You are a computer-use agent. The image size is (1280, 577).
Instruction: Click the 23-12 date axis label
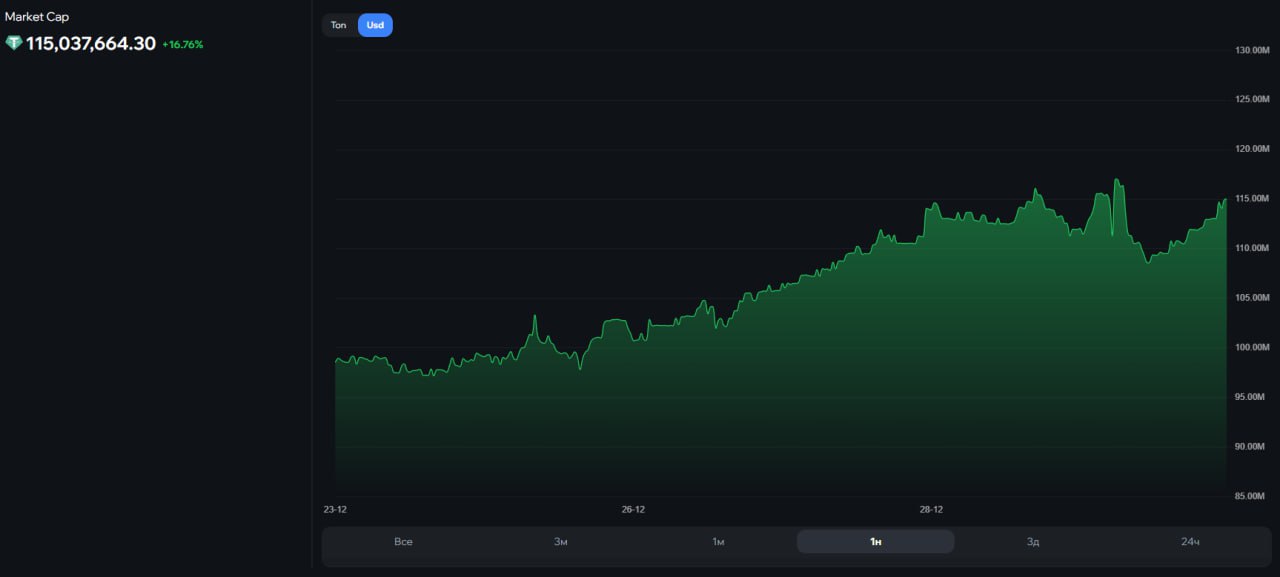tap(335, 509)
